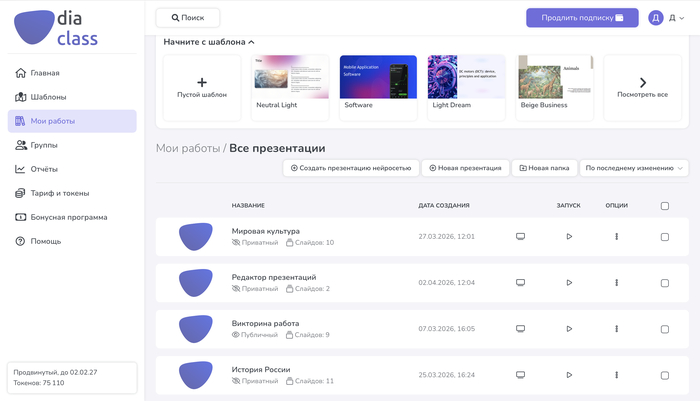Screen dimensions: 700x401
Task: Click История России thumbnail
Action: 196,375
